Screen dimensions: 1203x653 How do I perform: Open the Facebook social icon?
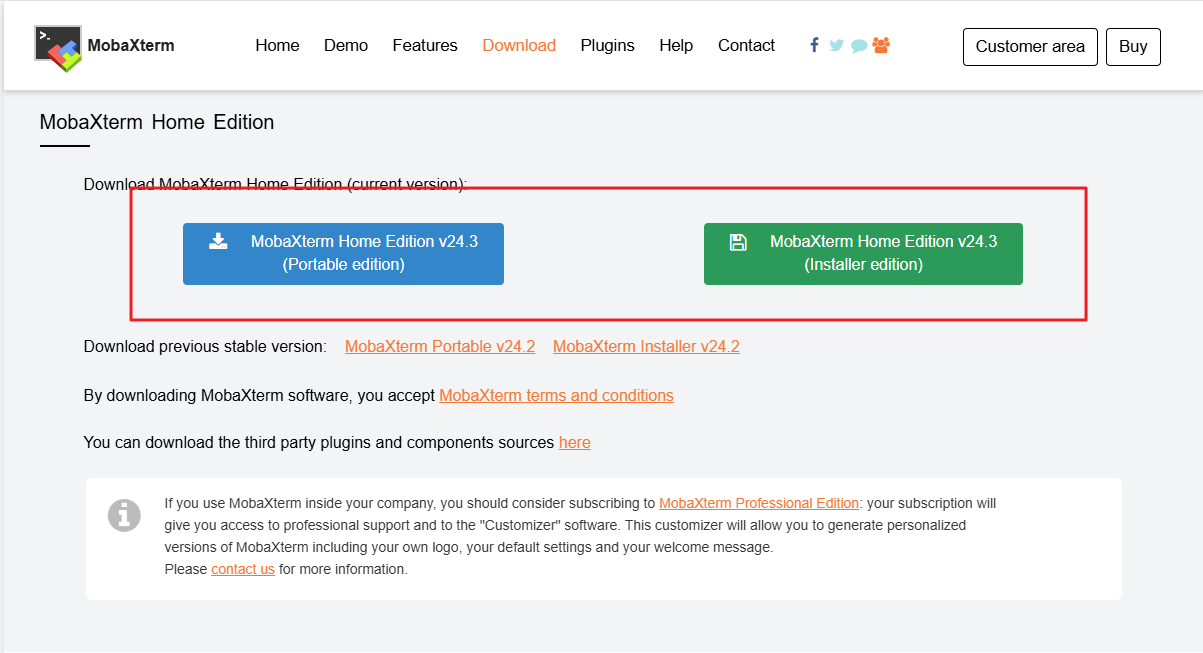(815, 45)
